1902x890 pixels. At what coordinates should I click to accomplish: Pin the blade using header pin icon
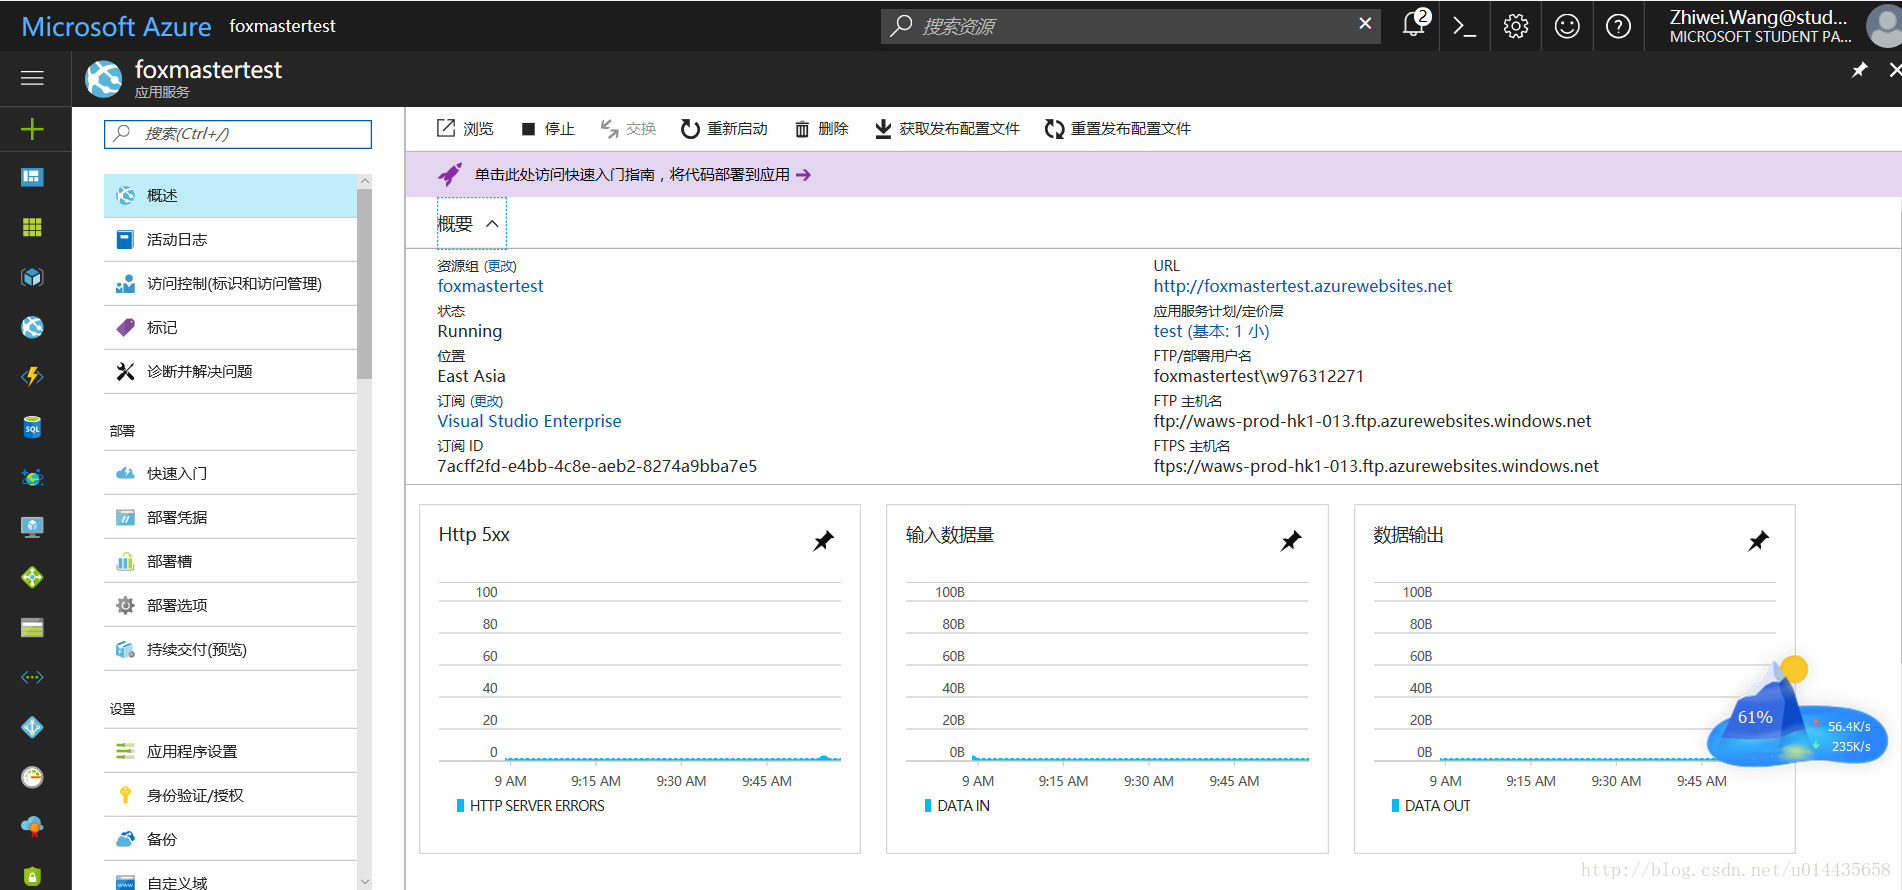(1859, 70)
